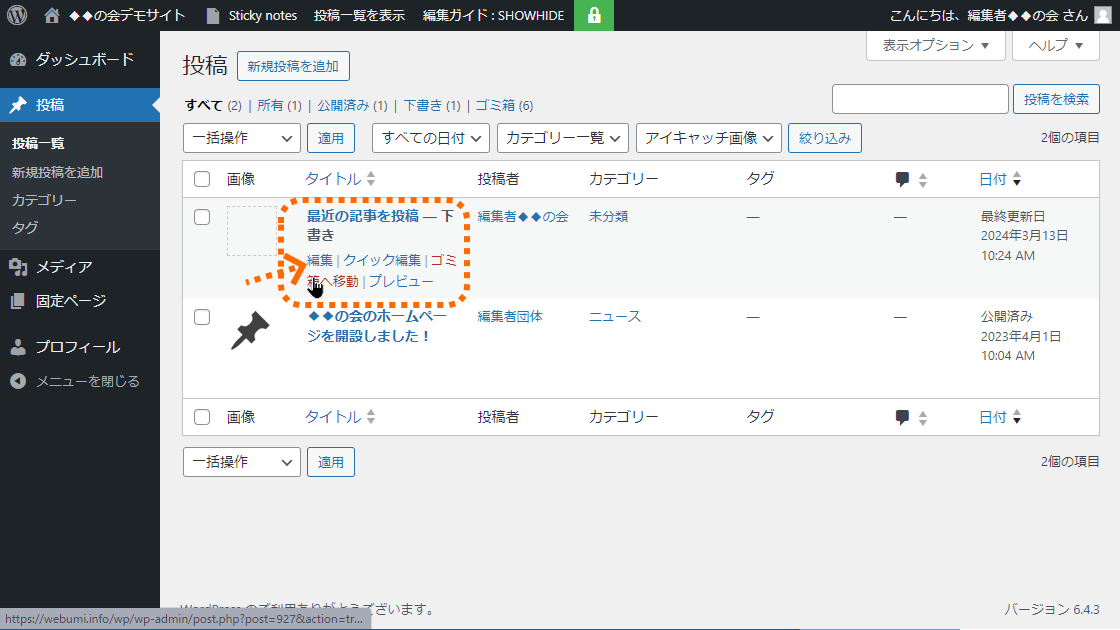
Task: Click the メディア icon in the sidebar
Action: pos(18,267)
